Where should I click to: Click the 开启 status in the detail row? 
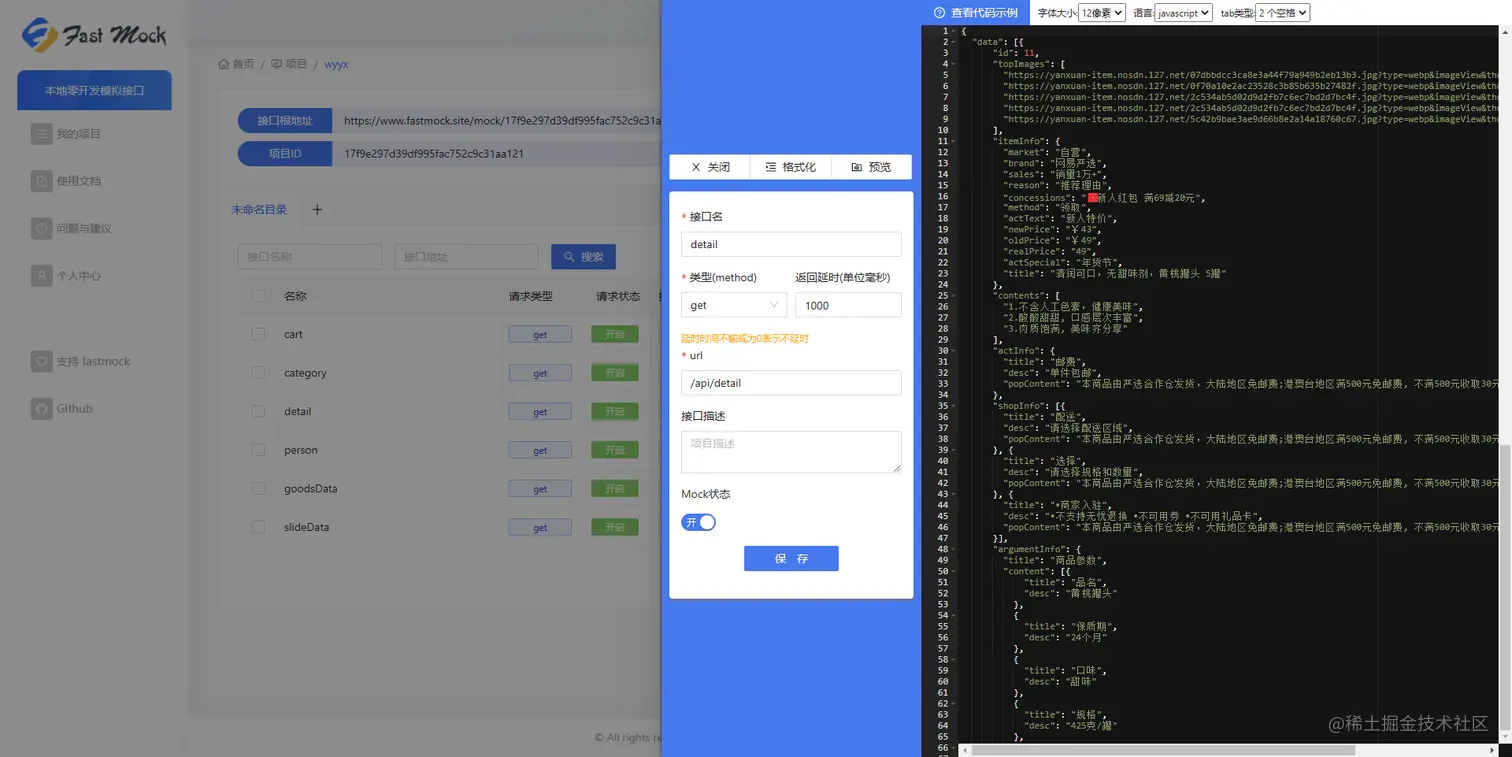coord(615,412)
